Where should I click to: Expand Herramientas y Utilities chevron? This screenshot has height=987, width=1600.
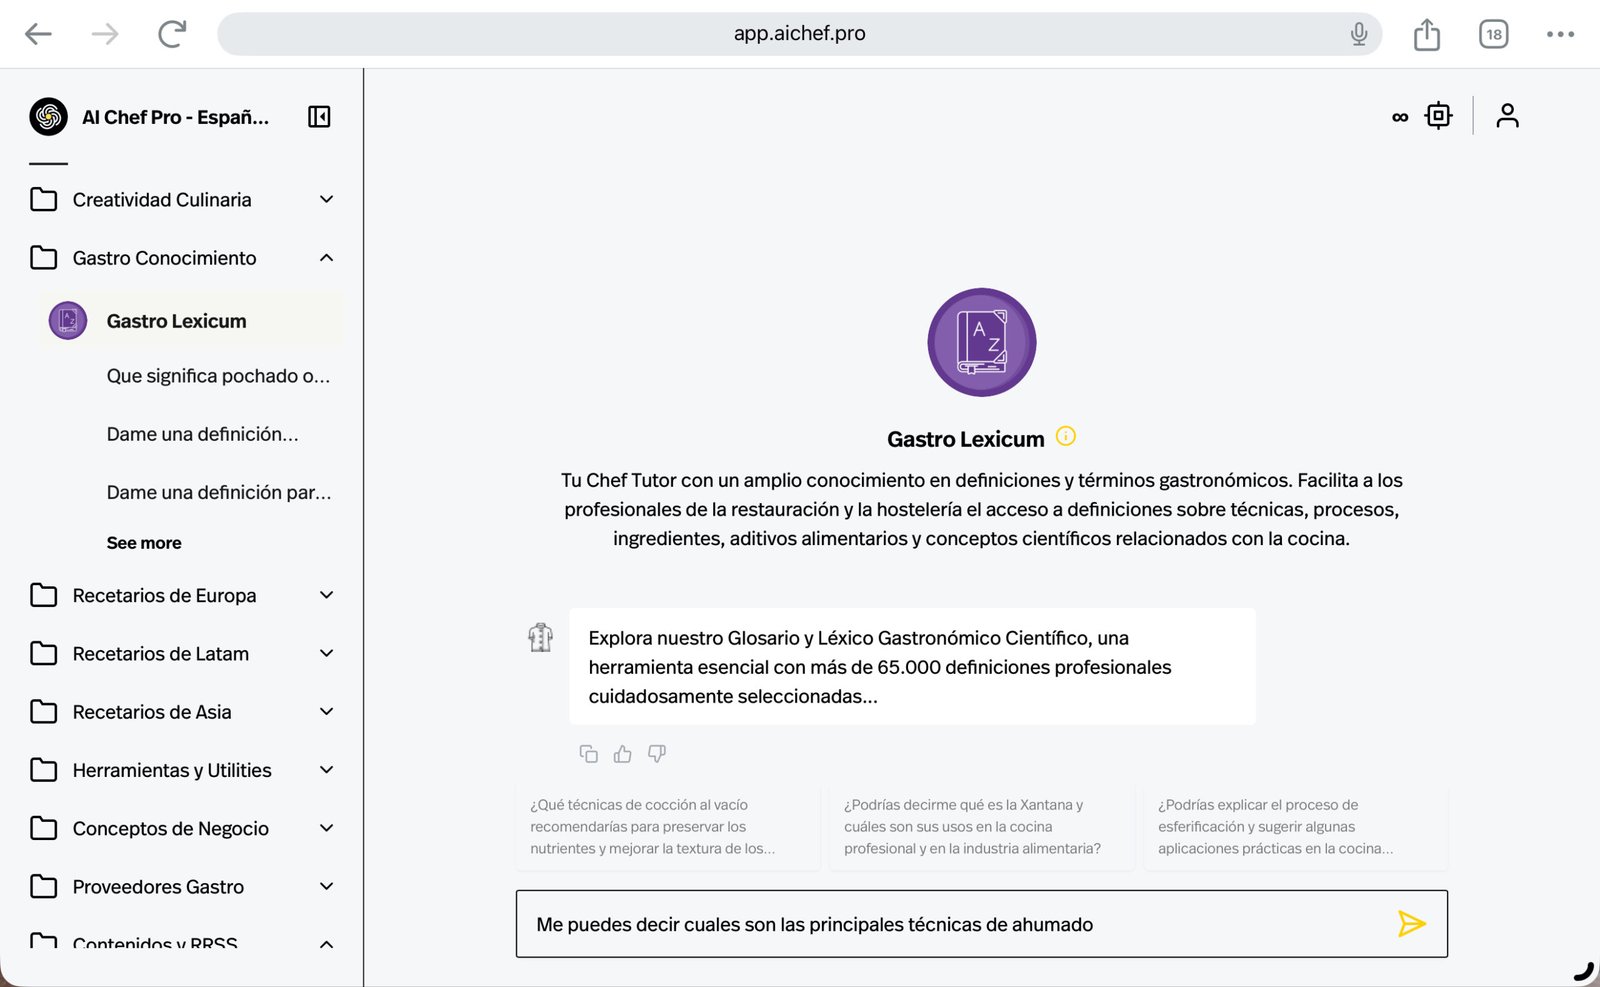(x=326, y=770)
